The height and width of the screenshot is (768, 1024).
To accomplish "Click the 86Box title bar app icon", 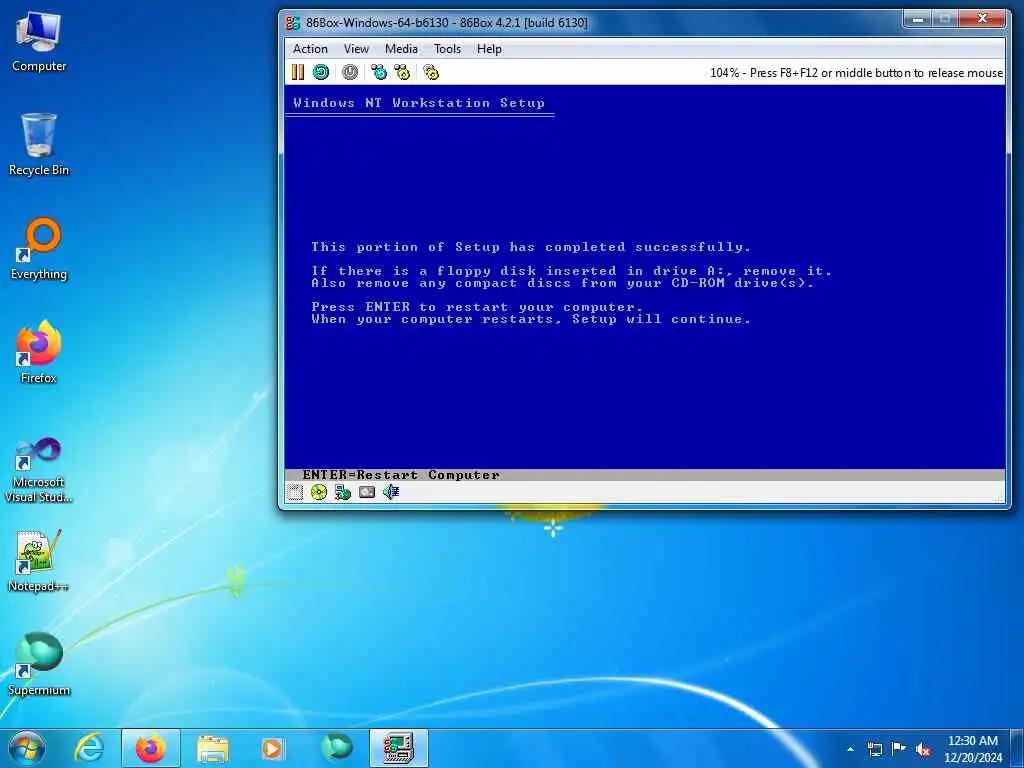I will point(293,23).
